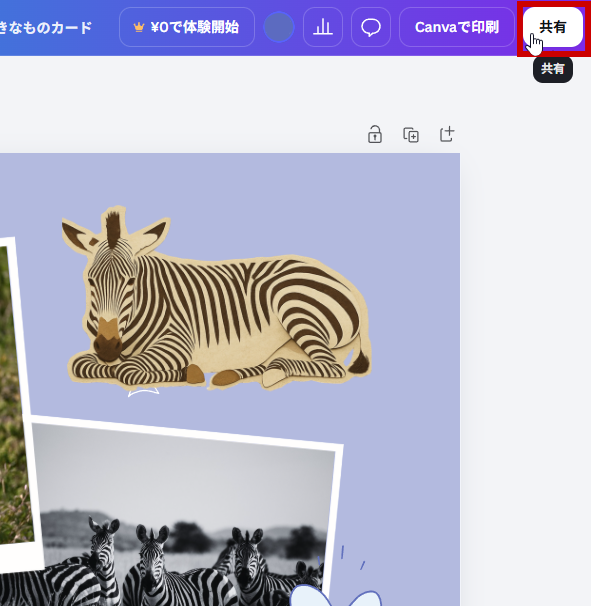Start the ¥0で体験開始 trial
The image size is (591, 606).
click(187, 27)
